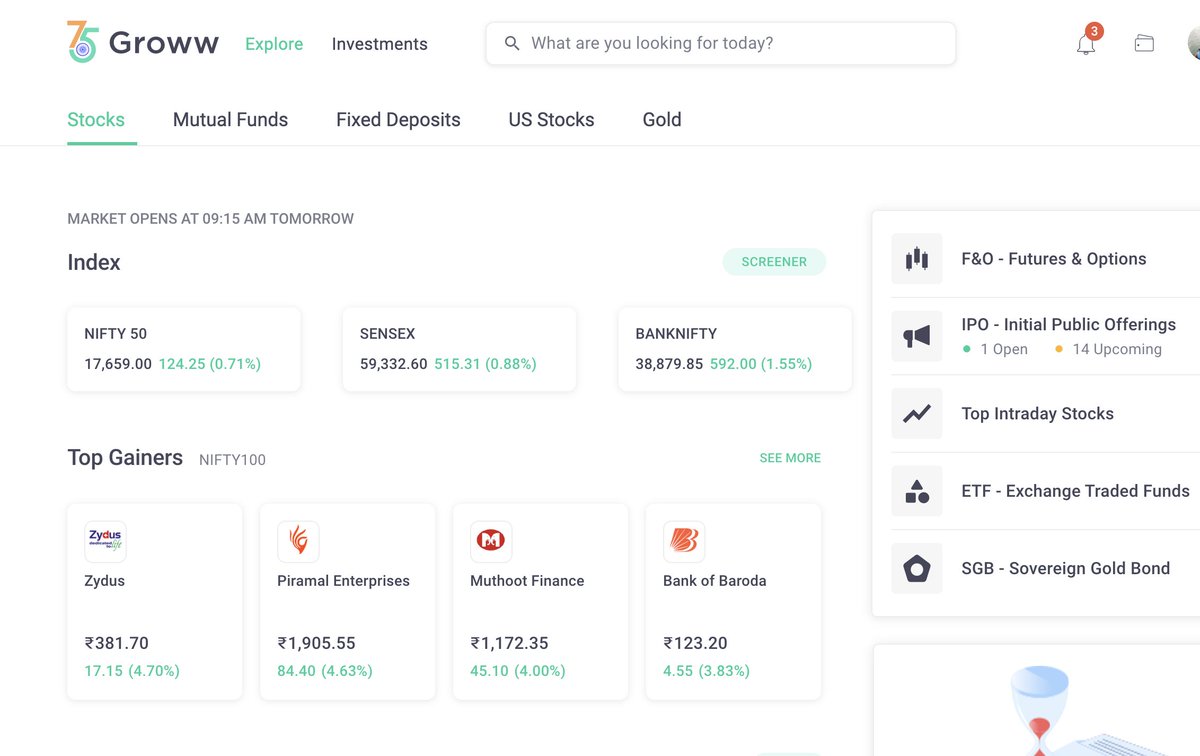The width and height of the screenshot is (1200, 756).
Task: Select the Stocks tab
Action: (96, 120)
